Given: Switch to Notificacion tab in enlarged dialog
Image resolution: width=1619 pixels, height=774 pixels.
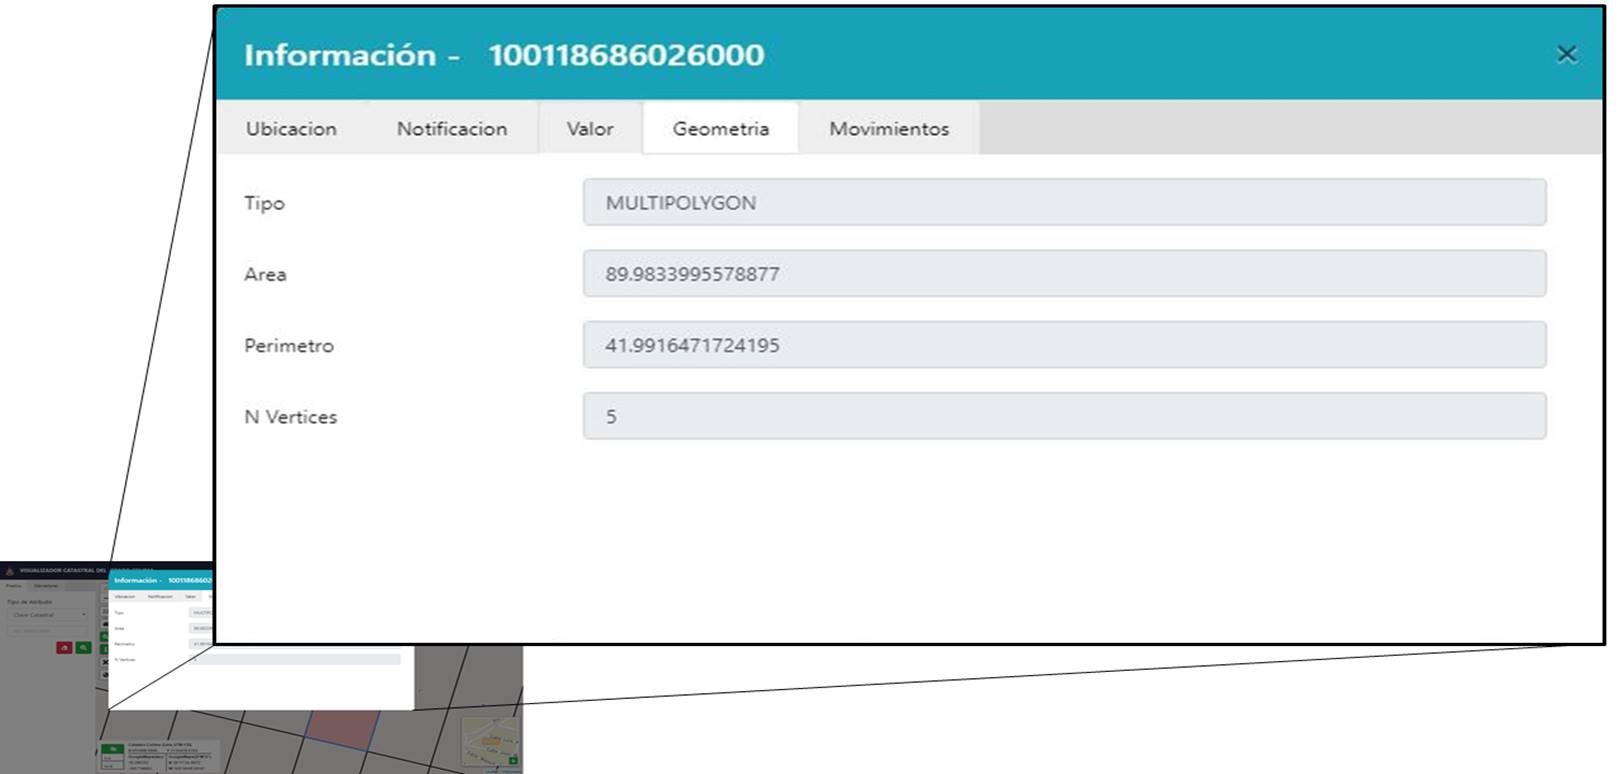Looking at the screenshot, I should click(452, 129).
